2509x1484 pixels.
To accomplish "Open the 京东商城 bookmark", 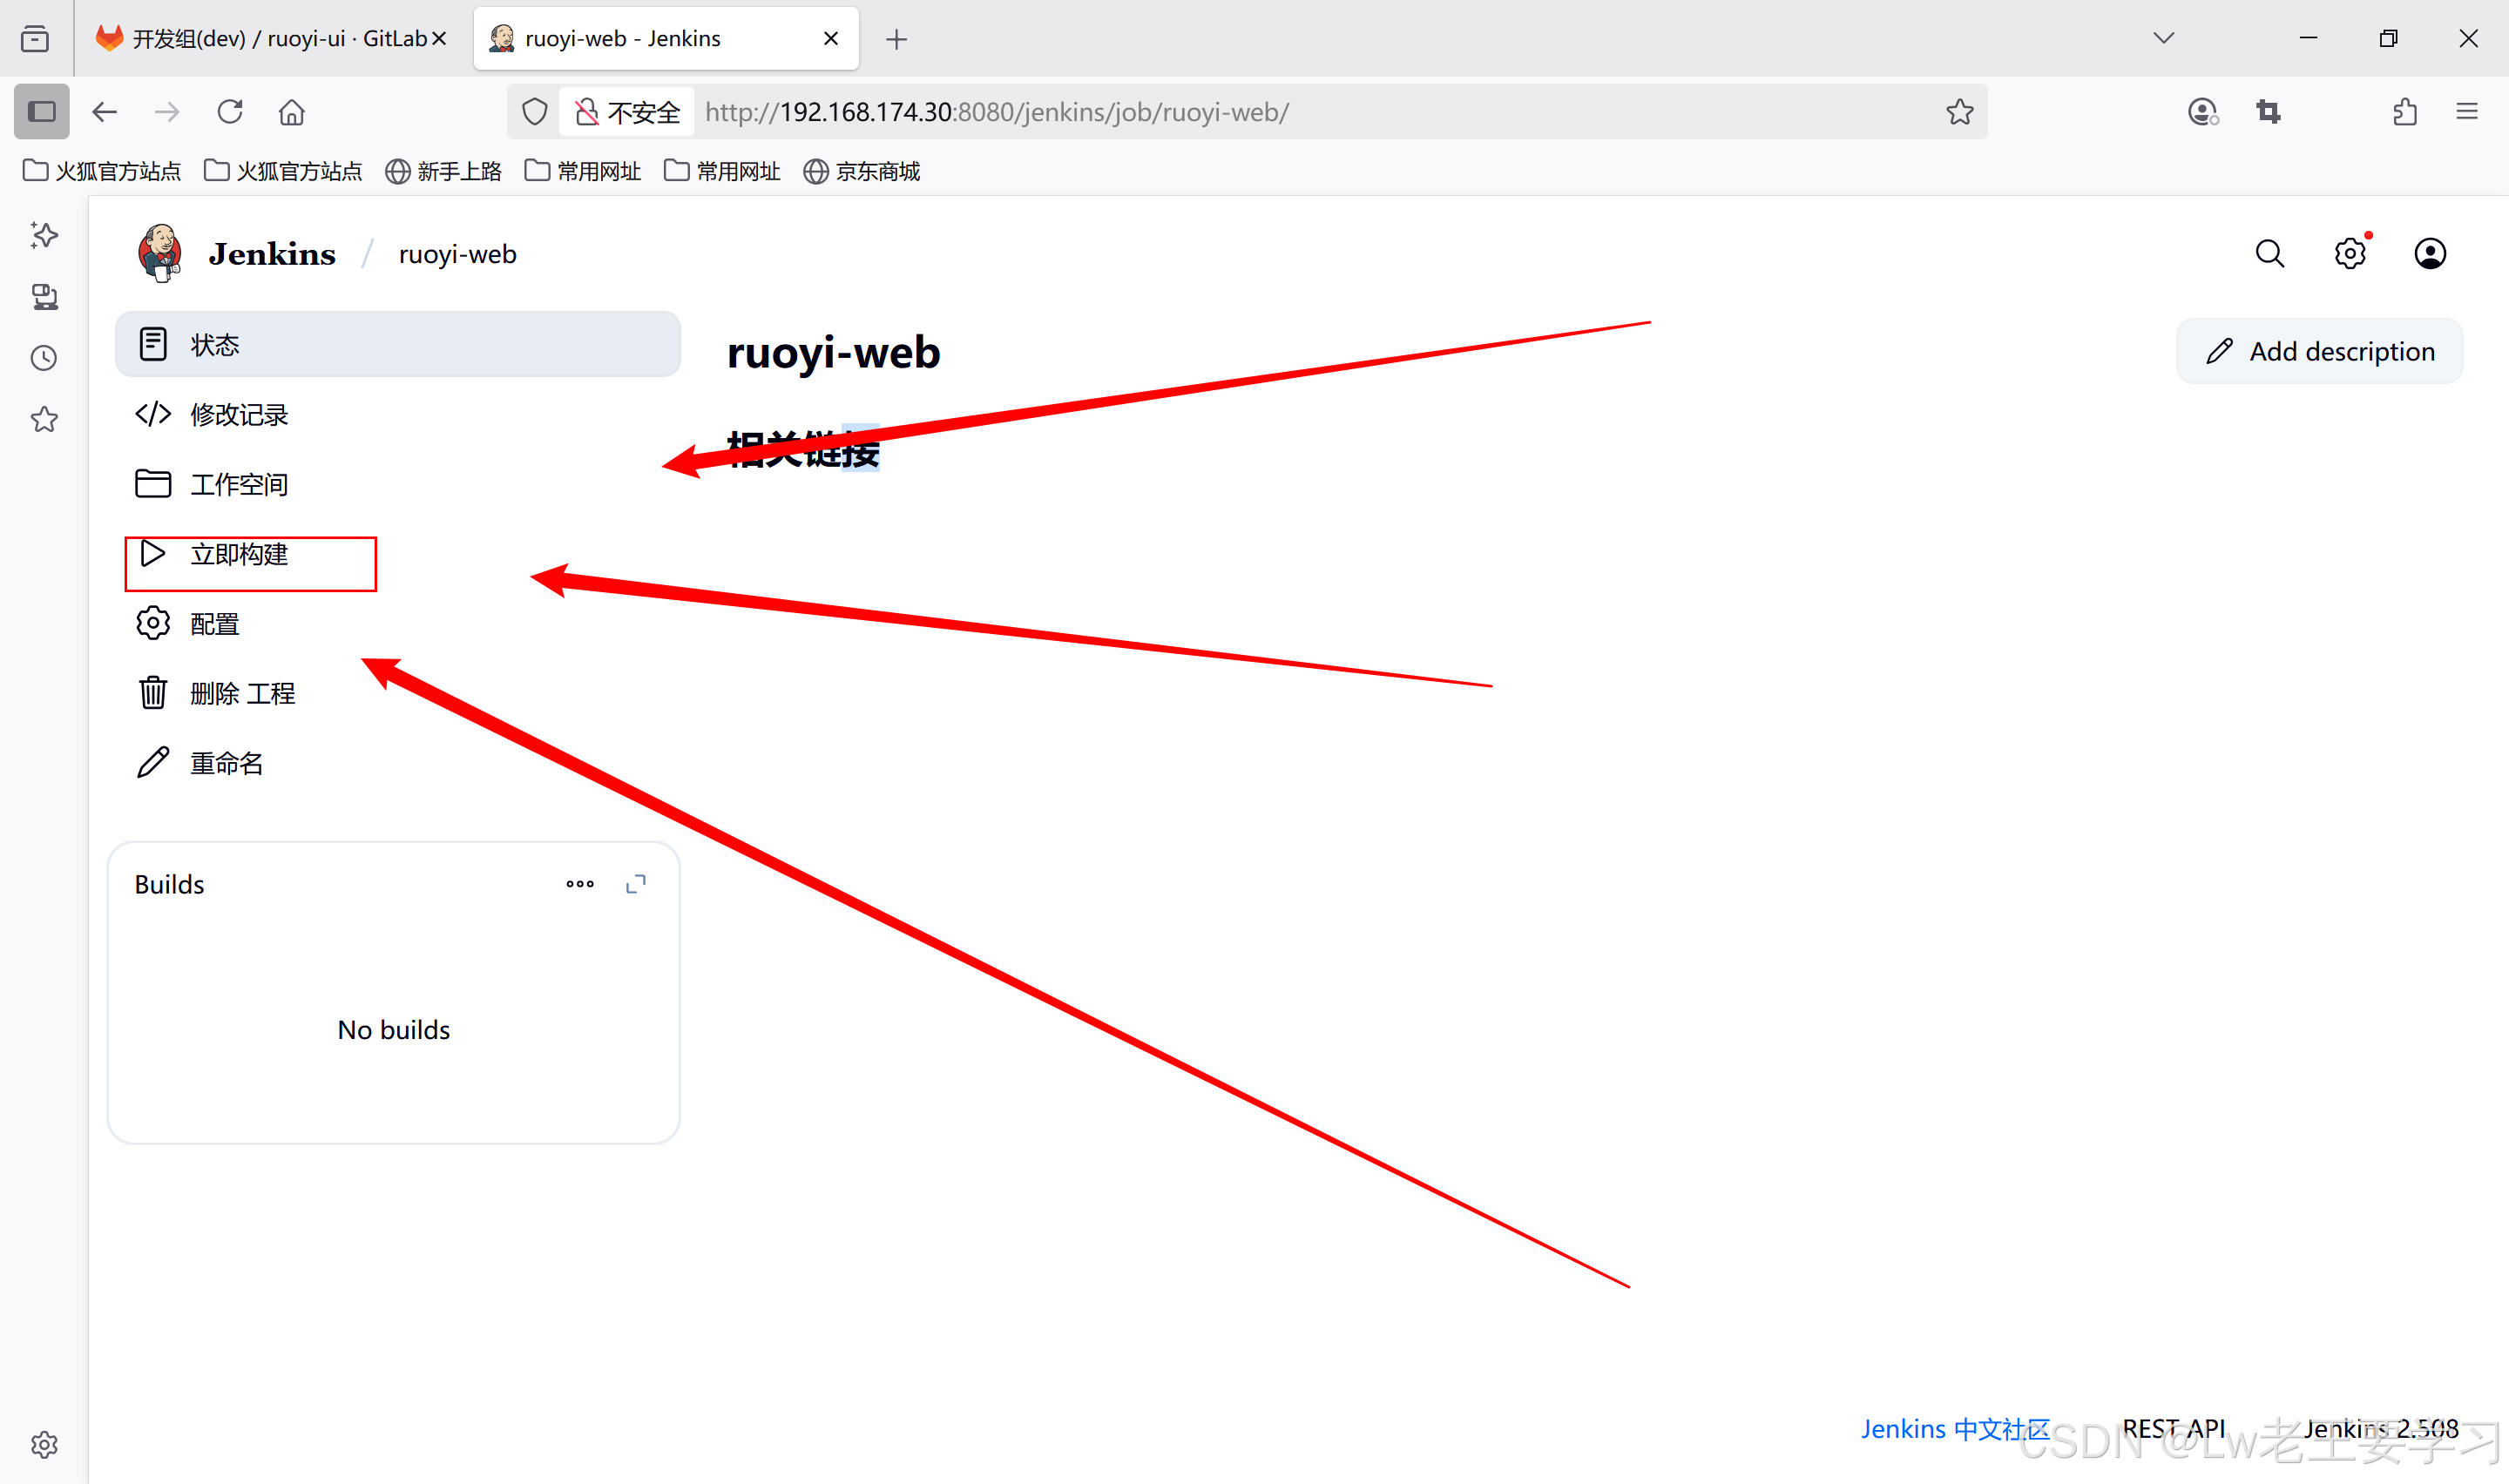I will (862, 172).
